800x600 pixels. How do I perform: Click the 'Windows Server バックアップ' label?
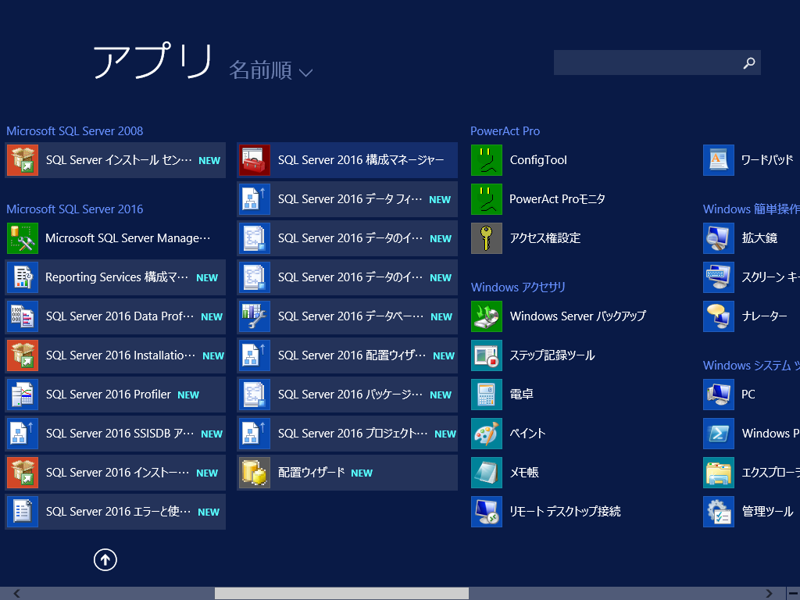578,316
